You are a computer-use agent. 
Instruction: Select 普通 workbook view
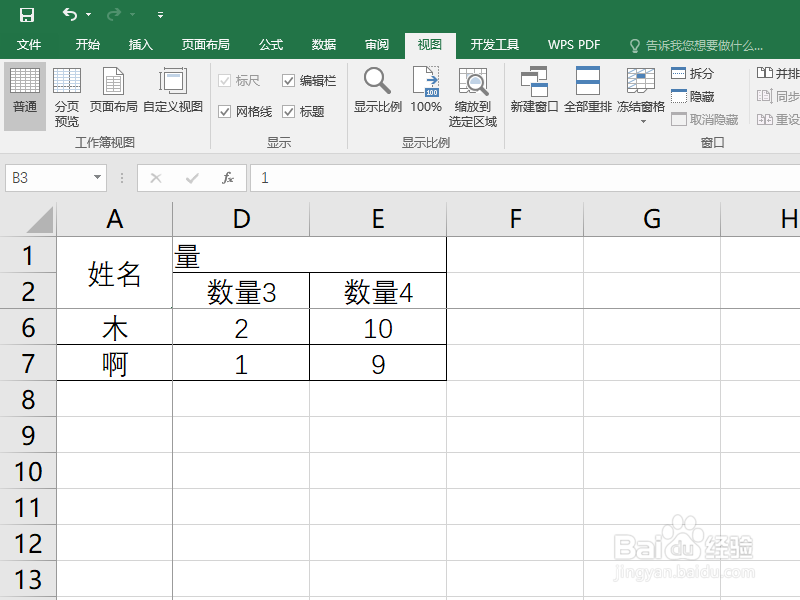(x=25, y=96)
